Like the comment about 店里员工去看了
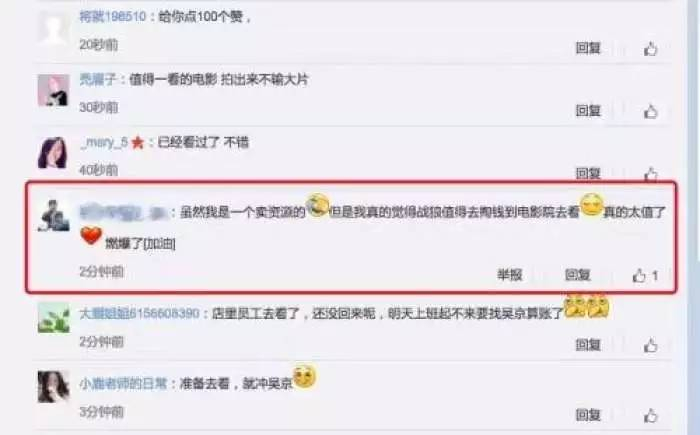This screenshot has height=435, width=700. coord(650,345)
